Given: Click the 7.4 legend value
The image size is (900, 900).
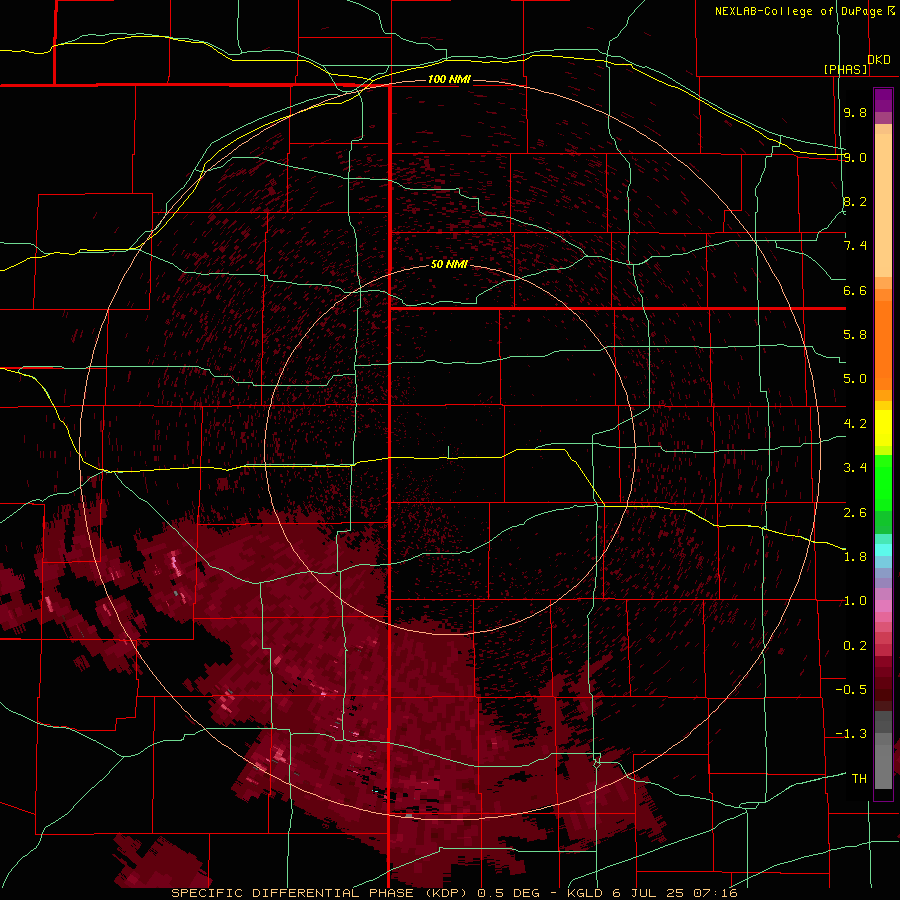Looking at the screenshot, I should (x=855, y=246).
